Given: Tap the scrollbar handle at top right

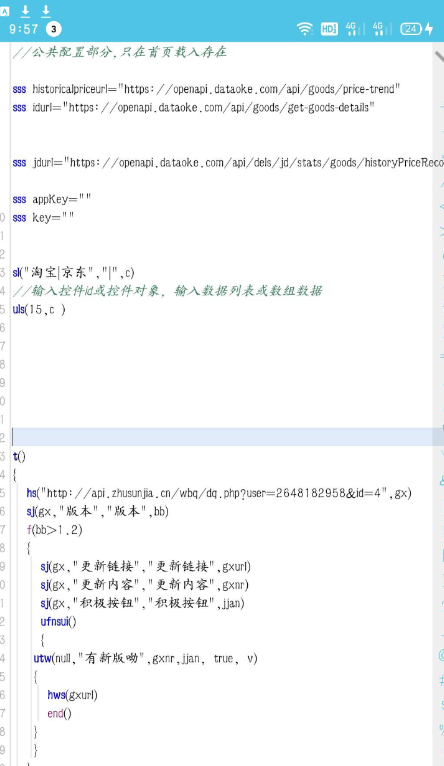Looking at the screenshot, I should (439, 56).
